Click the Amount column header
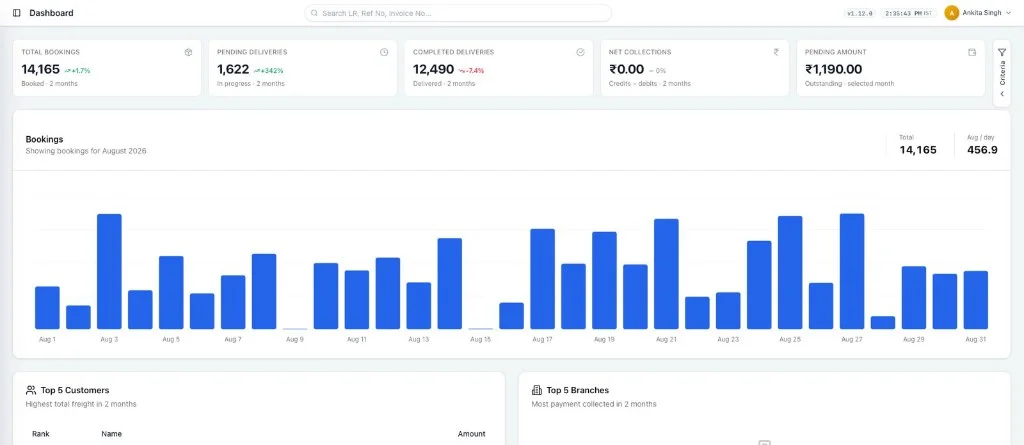 pos(472,434)
